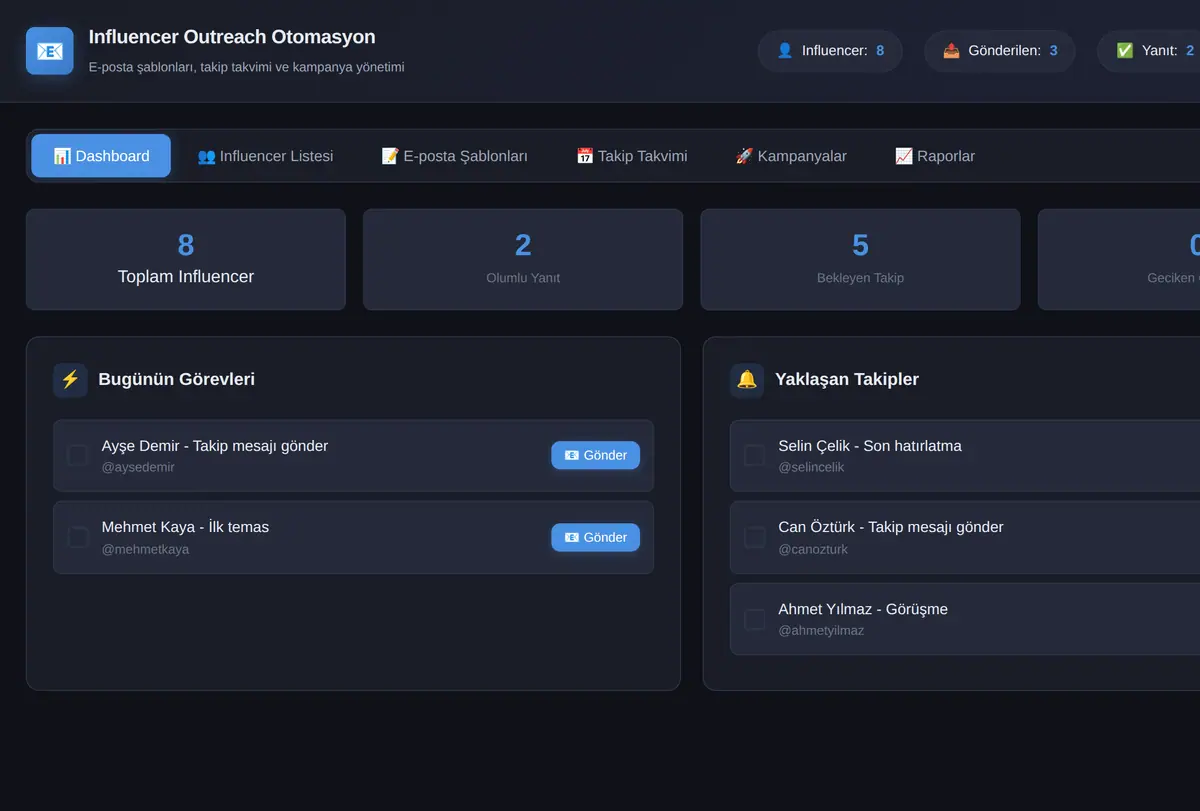Image resolution: width=1200 pixels, height=811 pixels.
Task: Send Ayşe Demir's follow-up with Gönder
Action: tap(595, 455)
